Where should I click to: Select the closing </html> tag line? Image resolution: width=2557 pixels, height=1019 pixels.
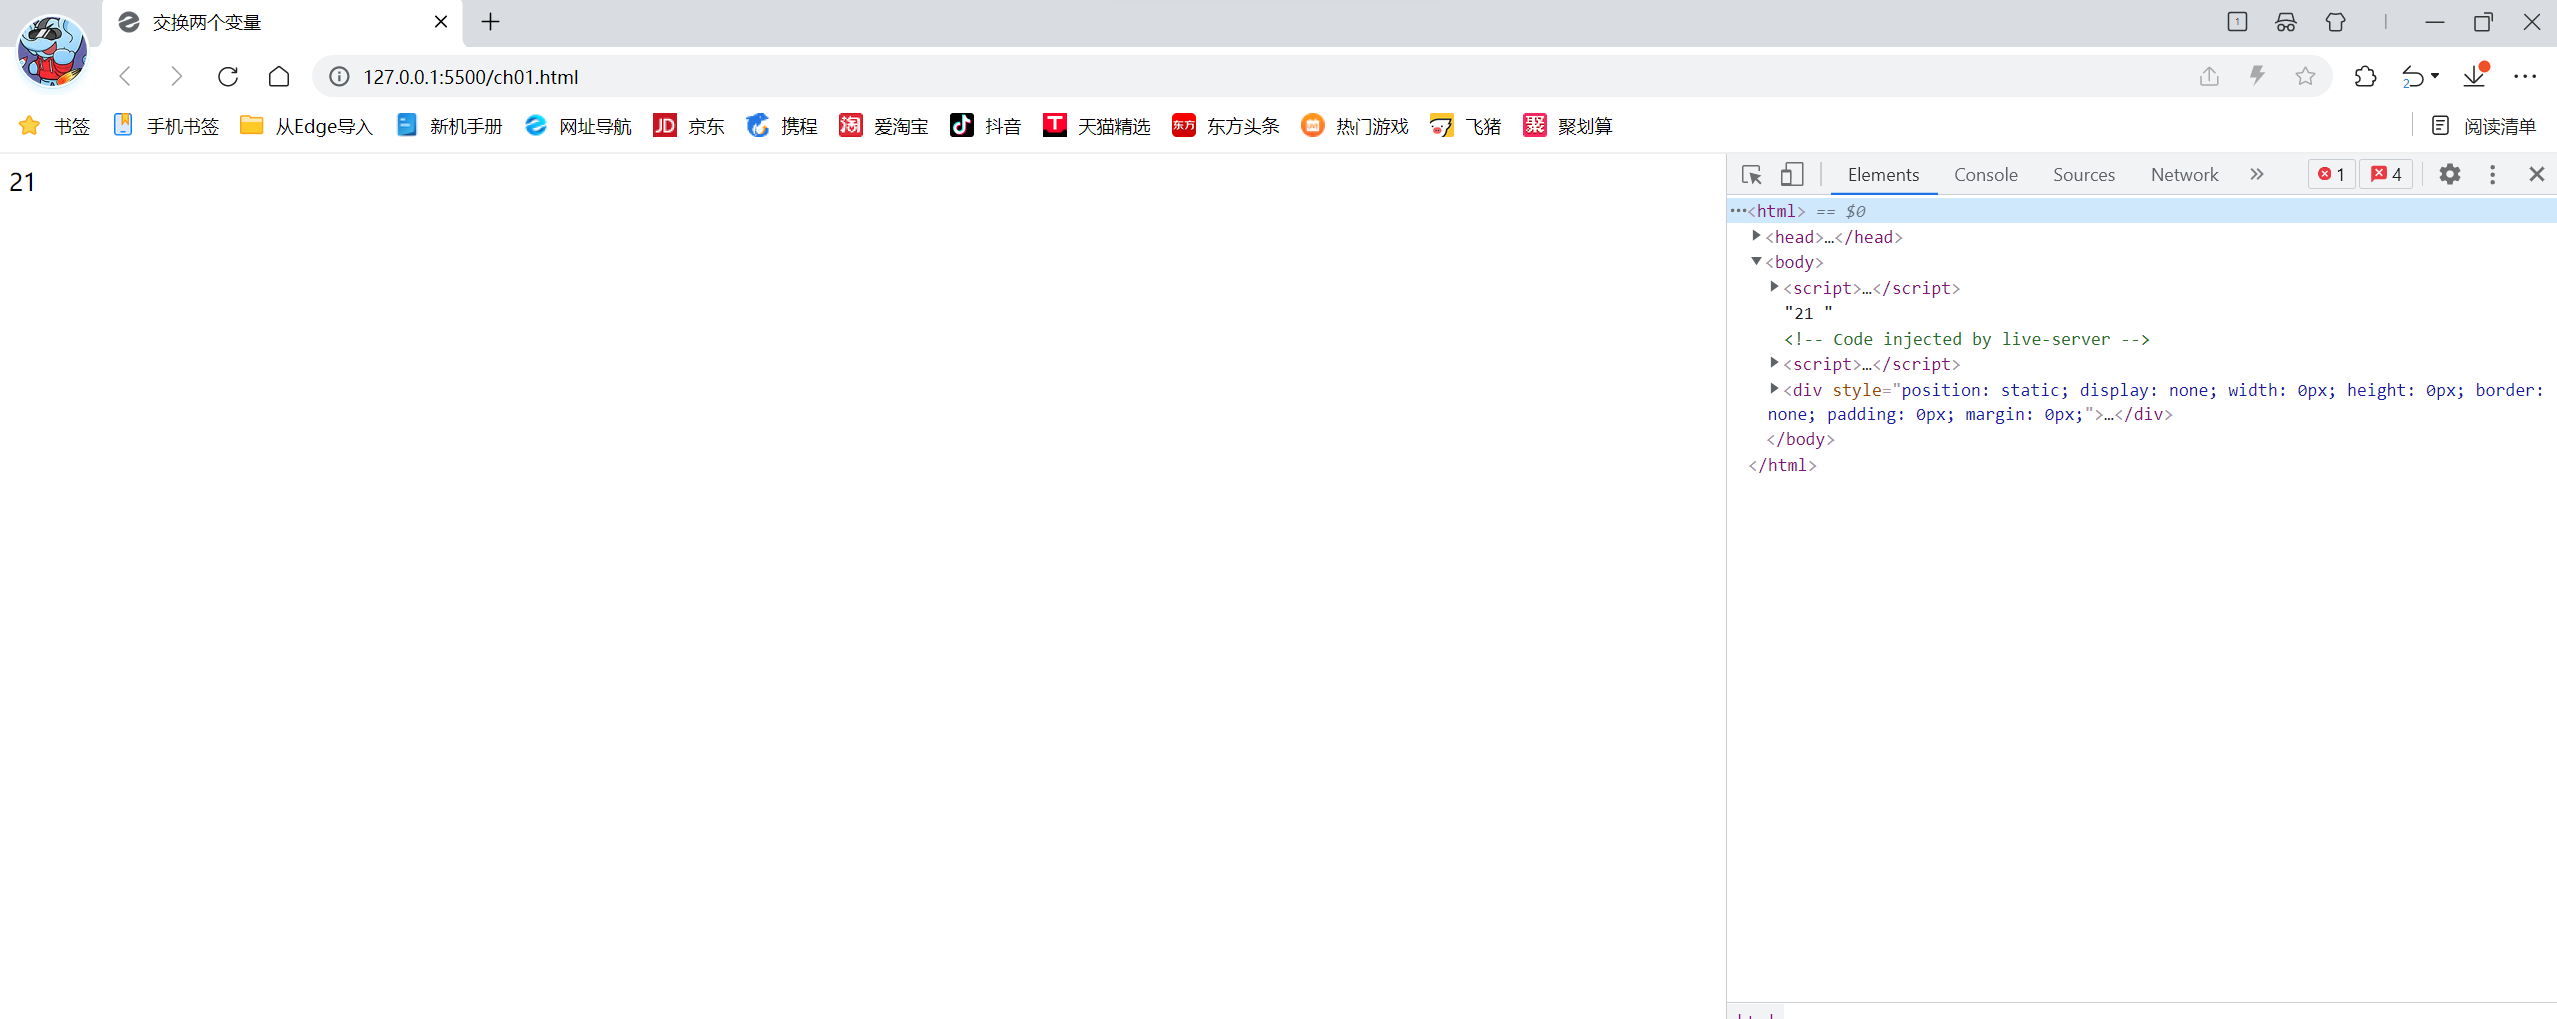tap(1782, 465)
